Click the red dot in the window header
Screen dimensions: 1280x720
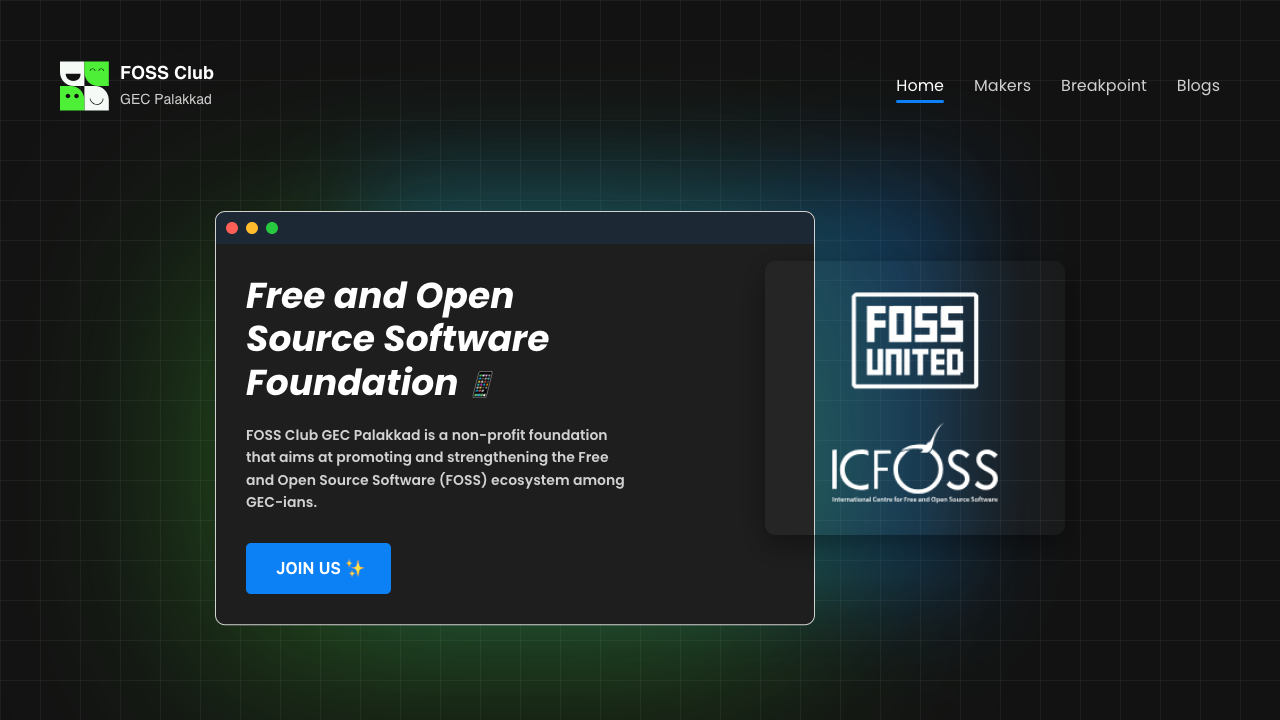[x=232, y=228]
